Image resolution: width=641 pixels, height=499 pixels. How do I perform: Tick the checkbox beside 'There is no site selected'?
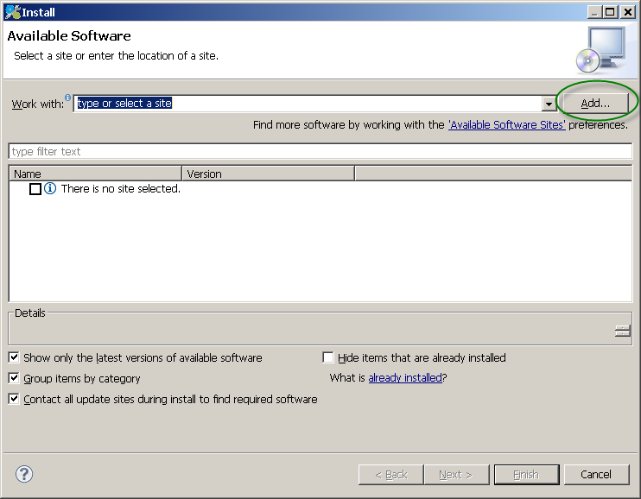(35, 189)
